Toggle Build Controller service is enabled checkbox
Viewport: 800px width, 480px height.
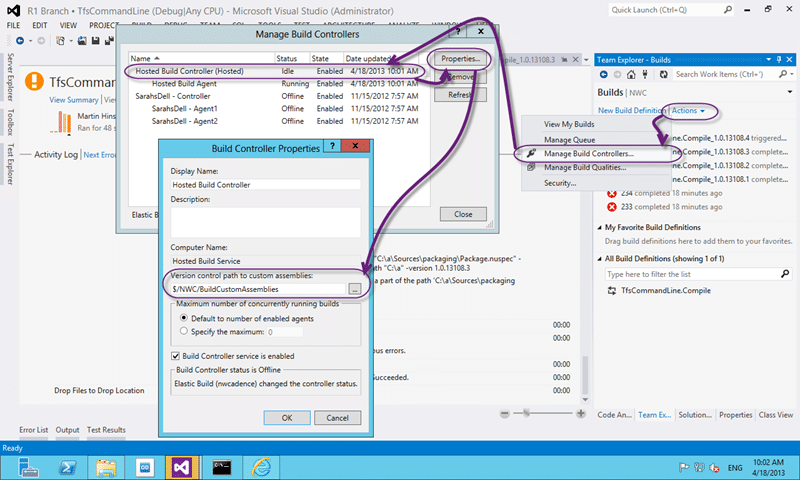(175, 356)
